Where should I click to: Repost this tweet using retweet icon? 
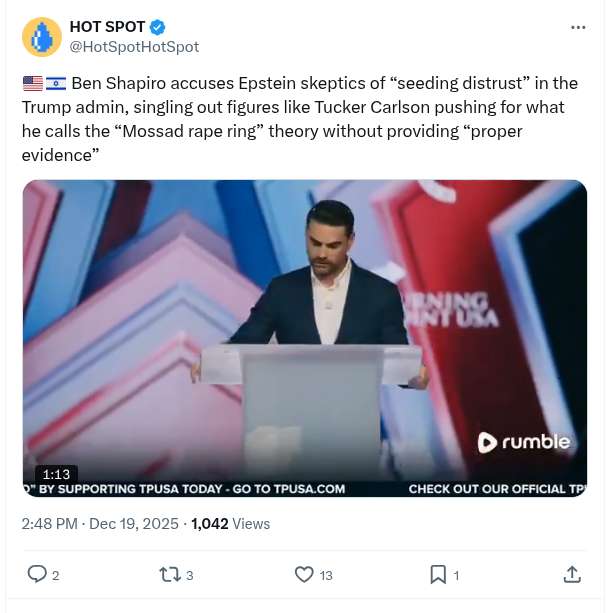[169, 574]
